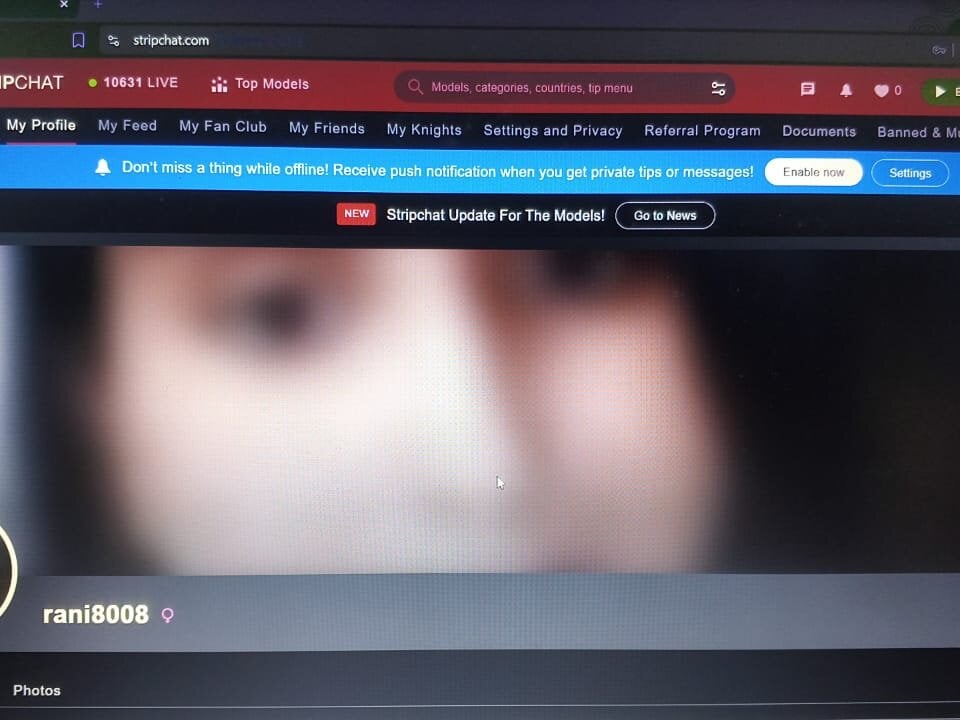Open Settings and Privacy tab
960x720 pixels.
point(552,130)
